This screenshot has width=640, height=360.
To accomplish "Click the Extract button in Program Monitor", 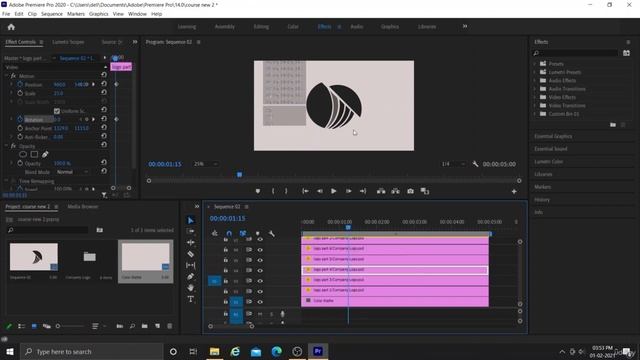I will tap(396, 191).
